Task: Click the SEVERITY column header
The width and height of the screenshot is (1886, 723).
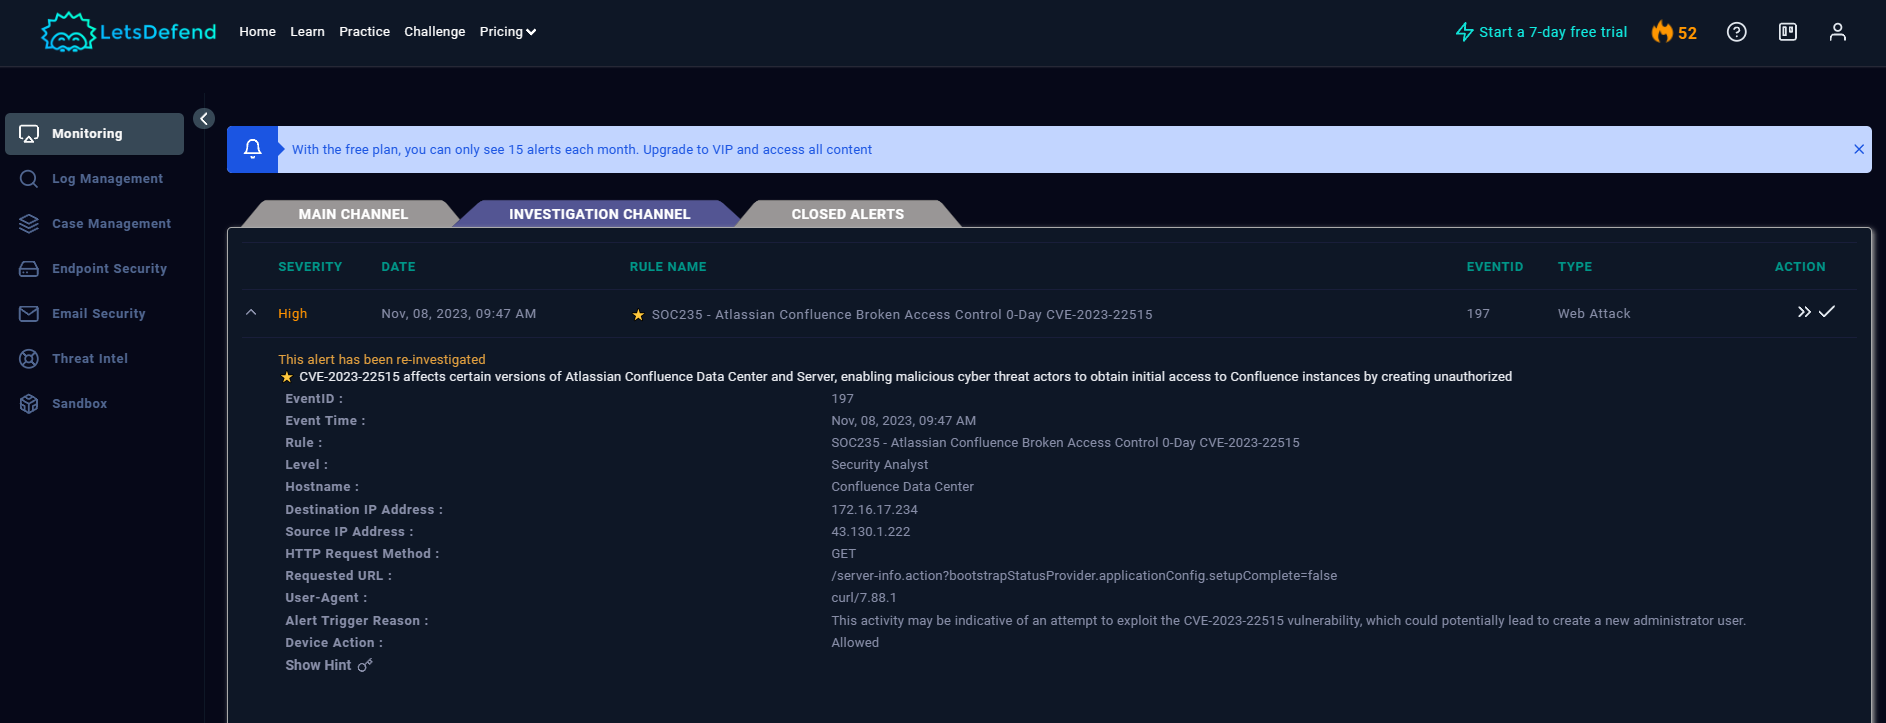Action: (x=310, y=267)
